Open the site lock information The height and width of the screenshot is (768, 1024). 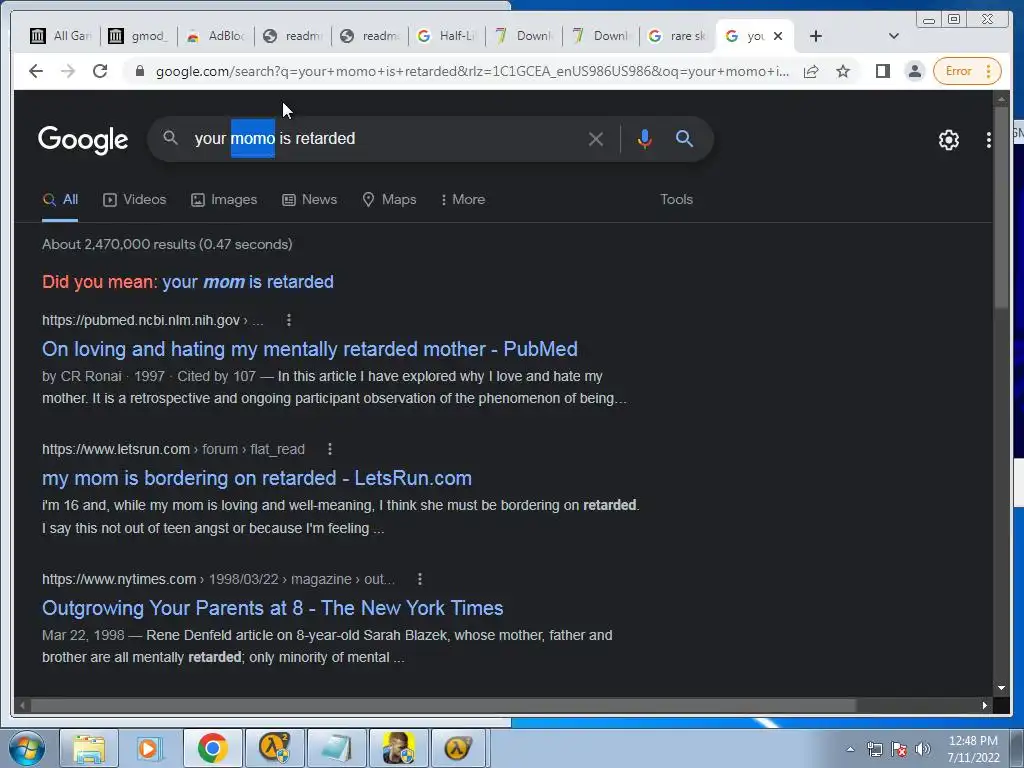[139, 71]
